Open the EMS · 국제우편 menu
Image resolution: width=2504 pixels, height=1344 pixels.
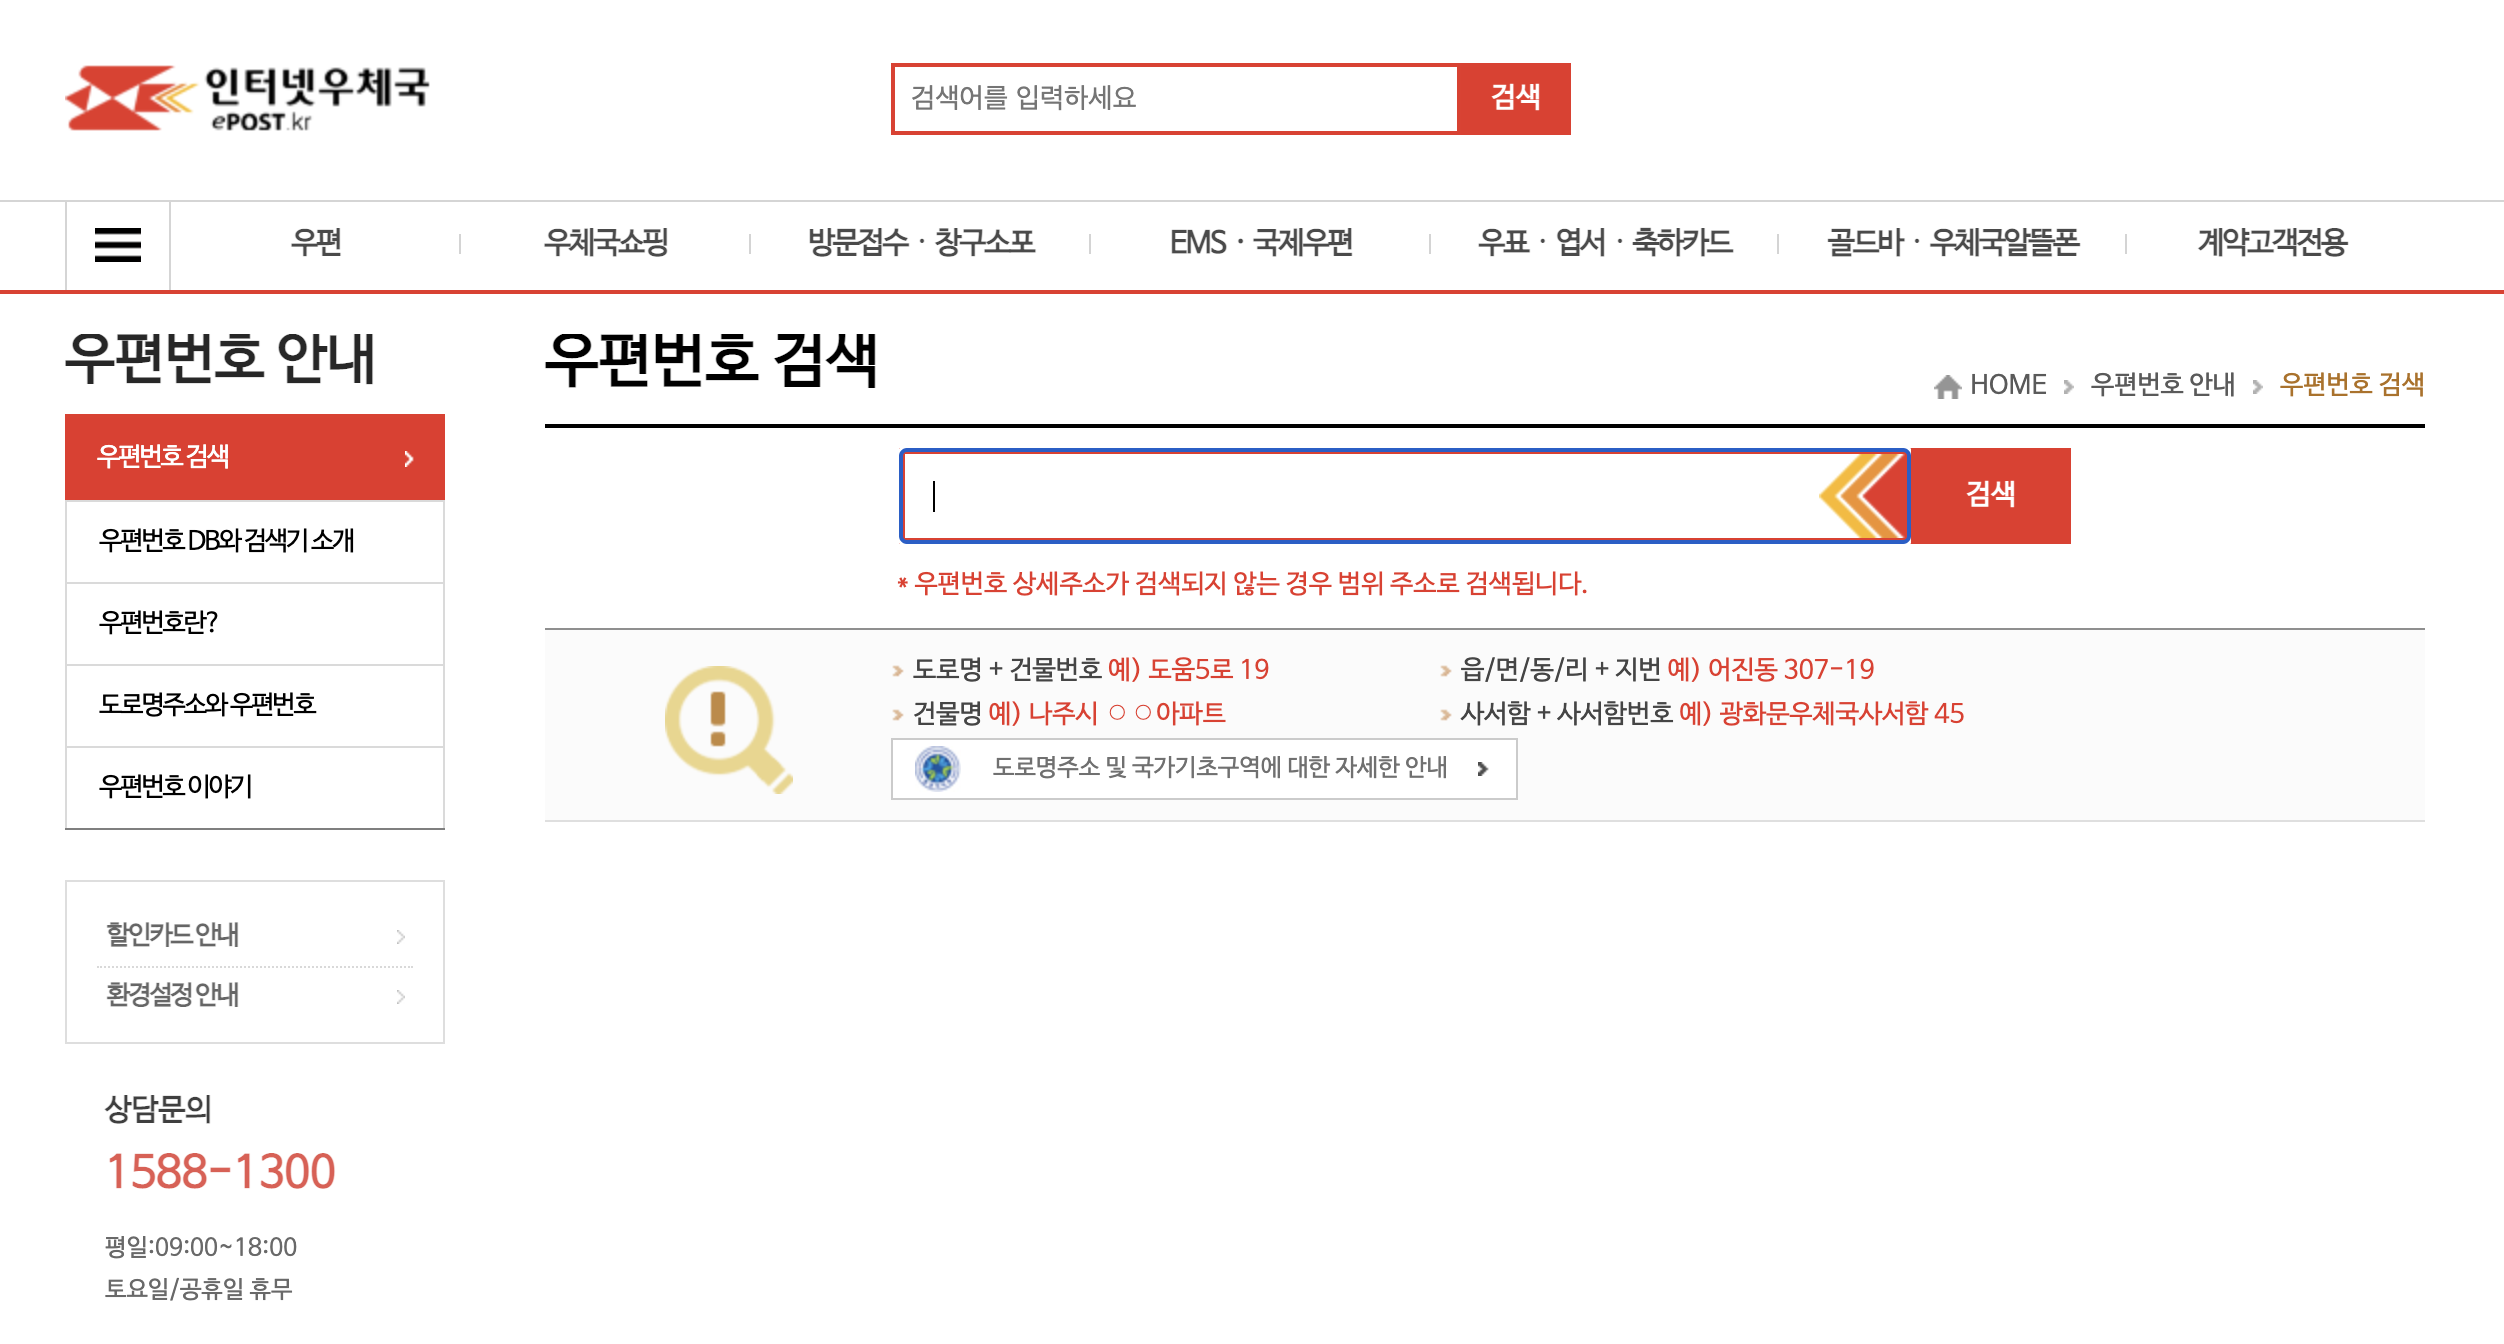pyautogui.click(x=1260, y=243)
